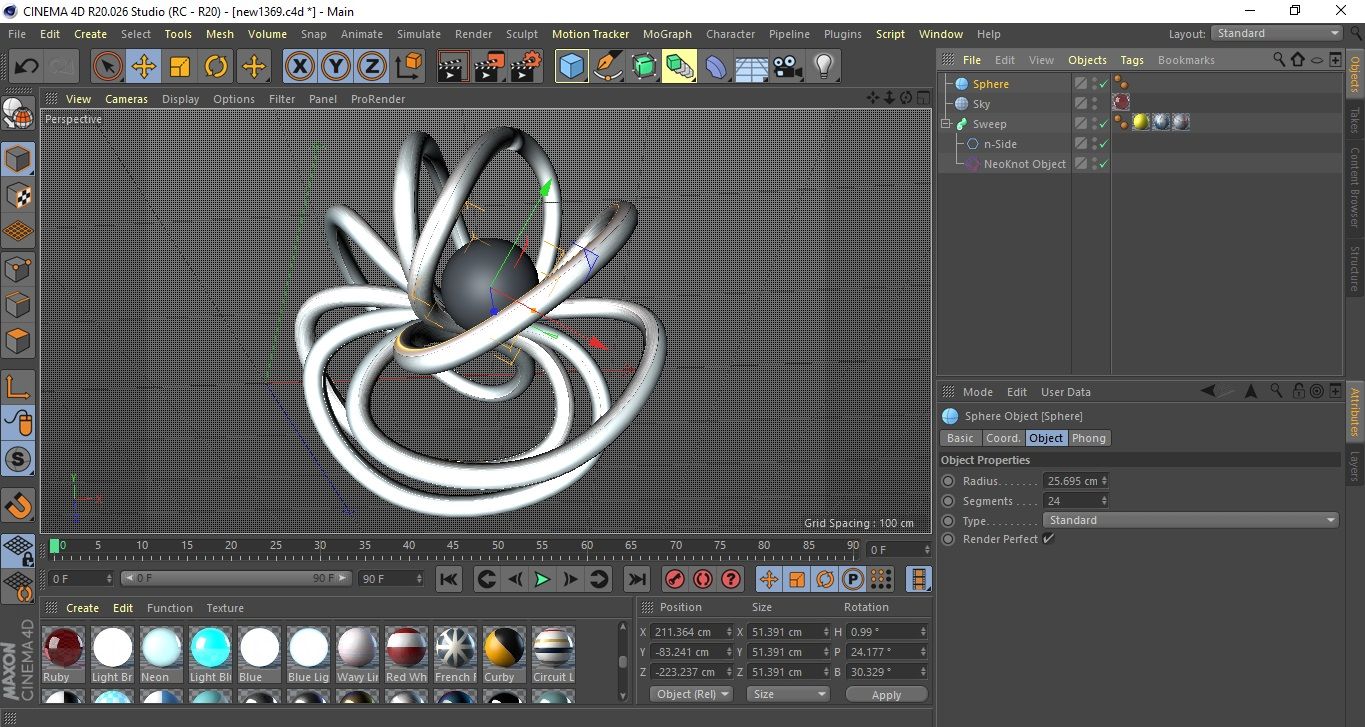The height and width of the screenshot is (727, 1365).
Task: Open the Objects manager Tags menu
Action: 1132,60
